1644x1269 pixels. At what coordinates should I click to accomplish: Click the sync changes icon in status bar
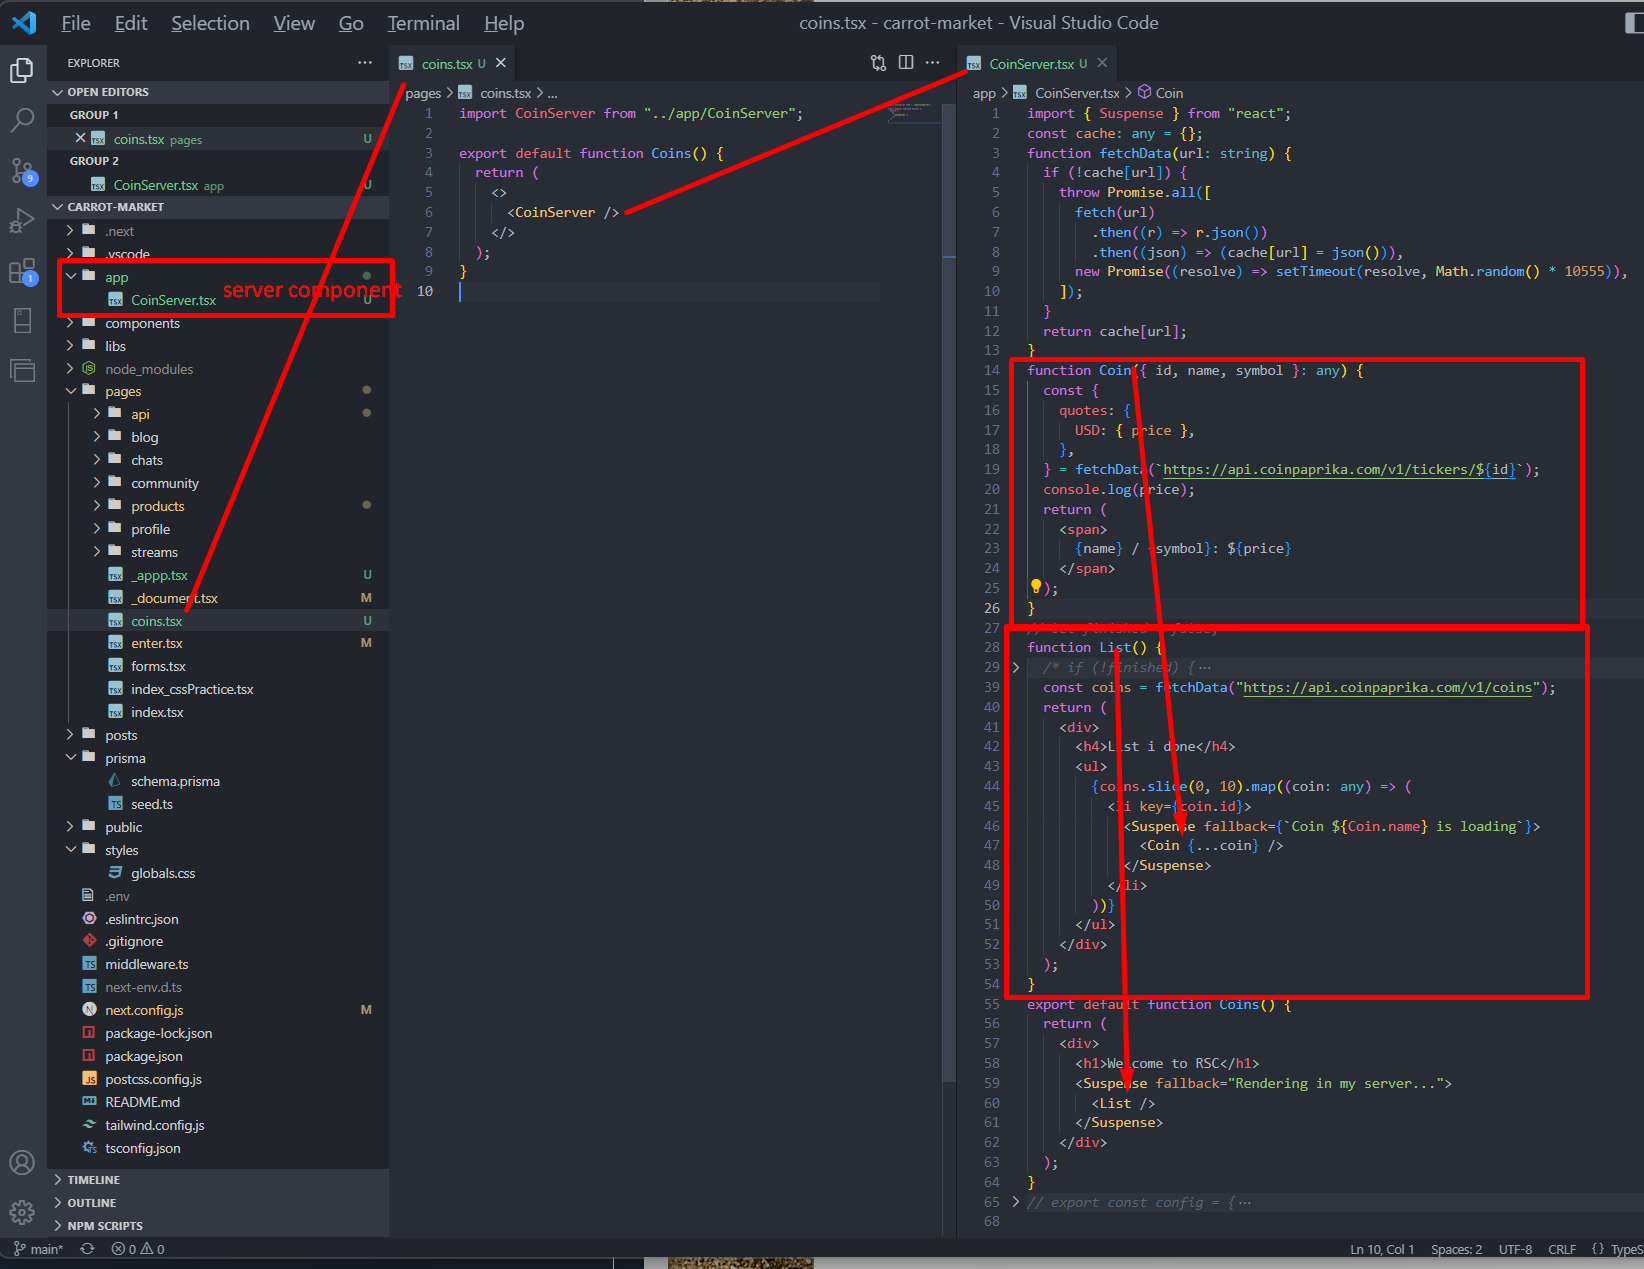click(x=87, y=1249)
